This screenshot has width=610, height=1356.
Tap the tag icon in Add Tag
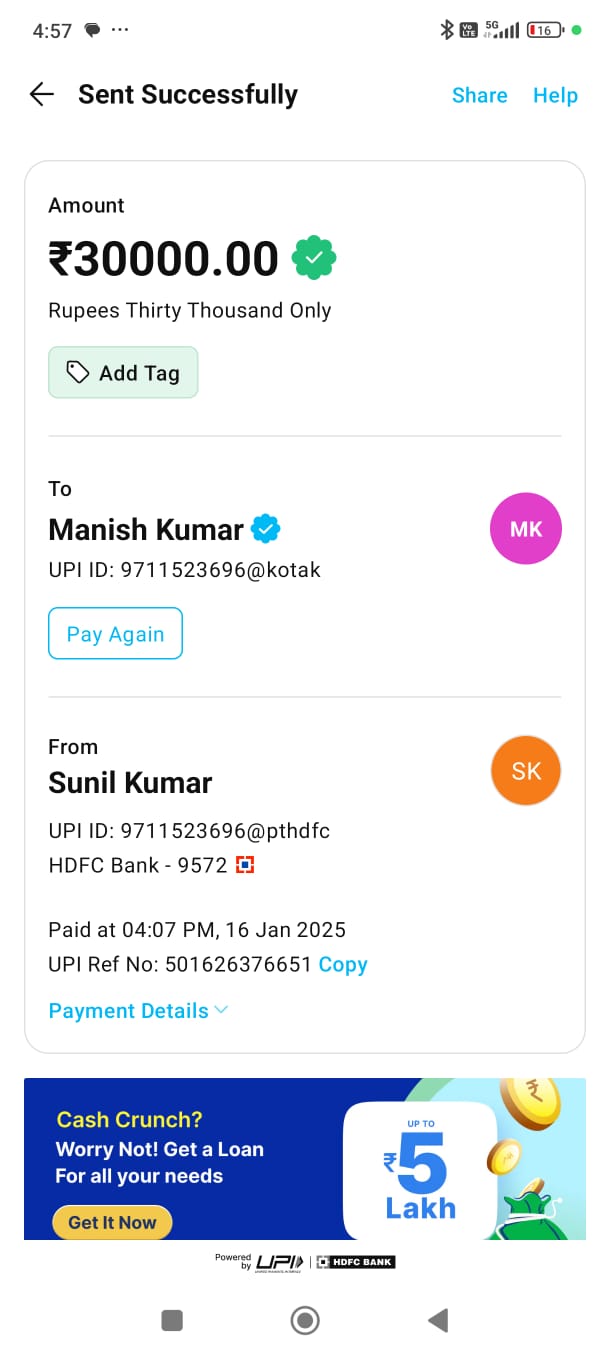tap(78, 373)
